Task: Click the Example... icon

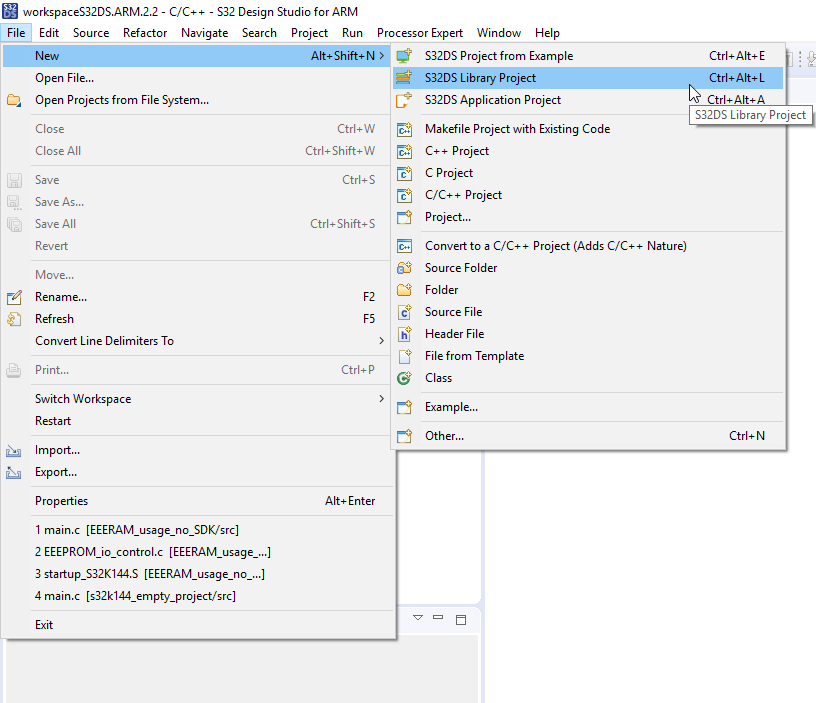Action: pos(404,407)
